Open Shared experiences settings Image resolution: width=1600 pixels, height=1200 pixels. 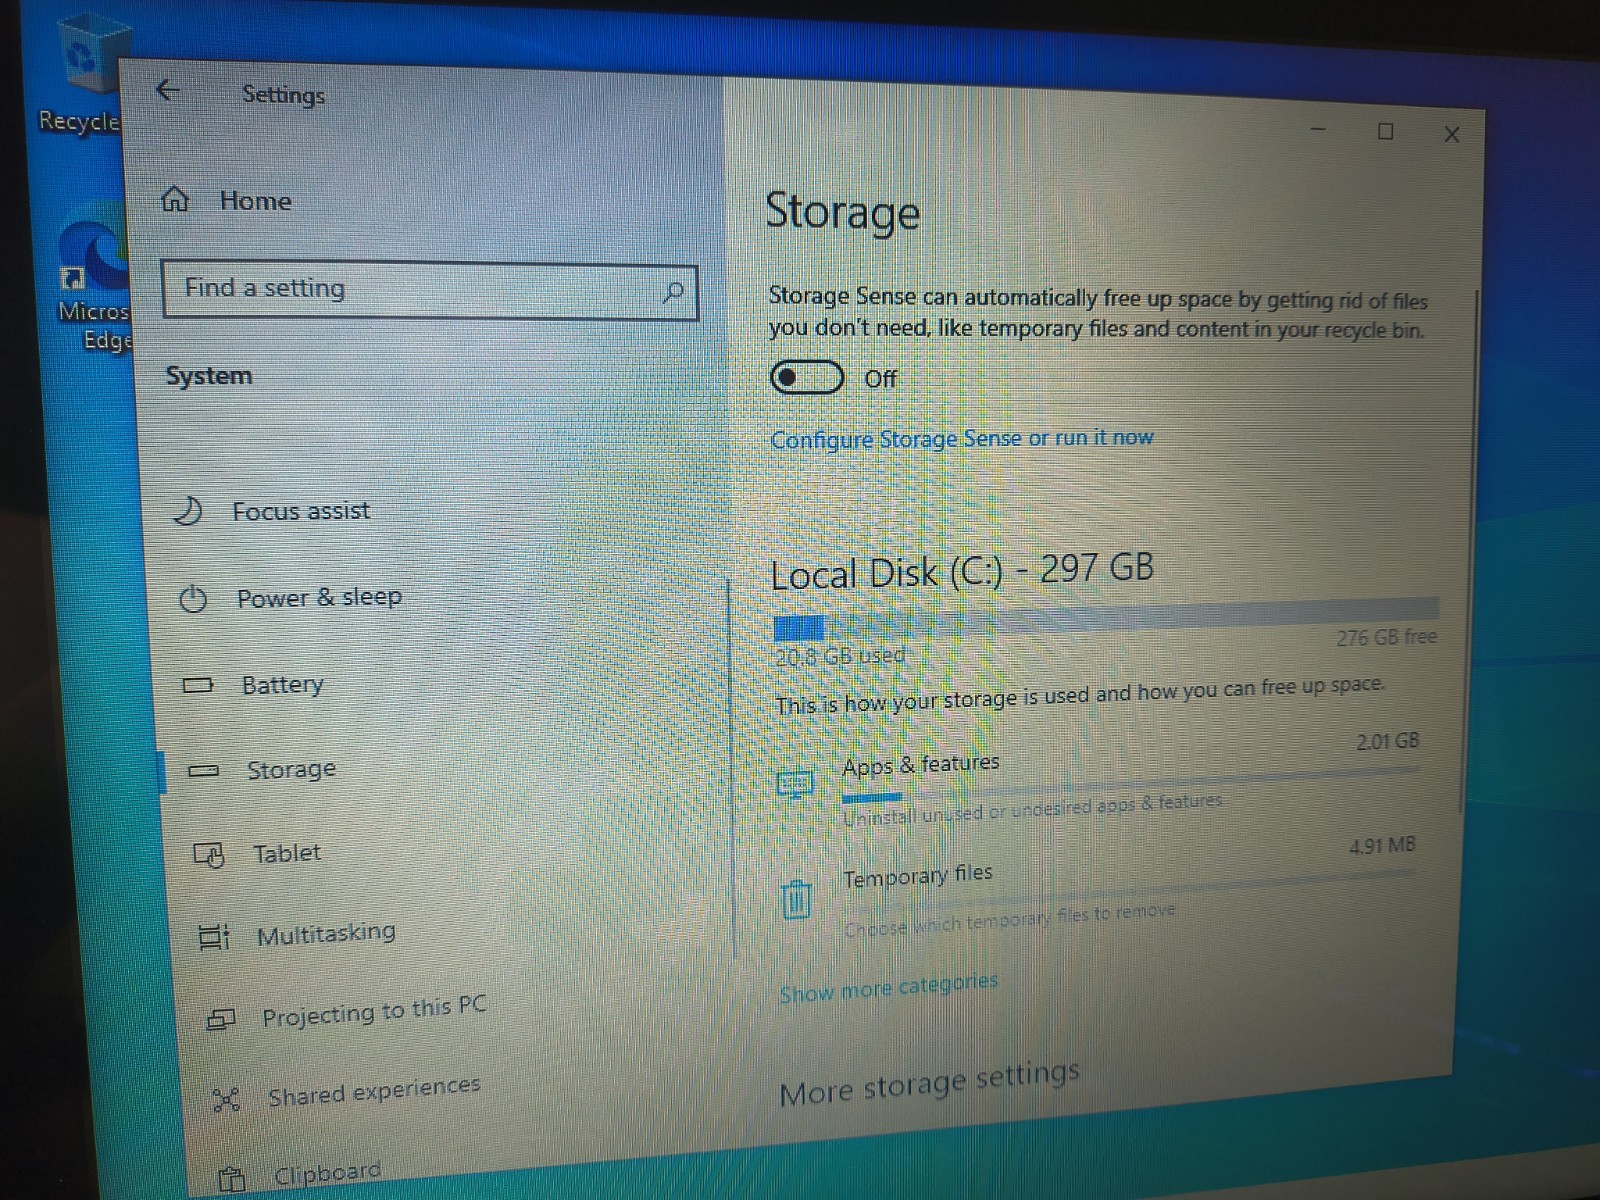pyautogui.click(x=374, y=1091)
